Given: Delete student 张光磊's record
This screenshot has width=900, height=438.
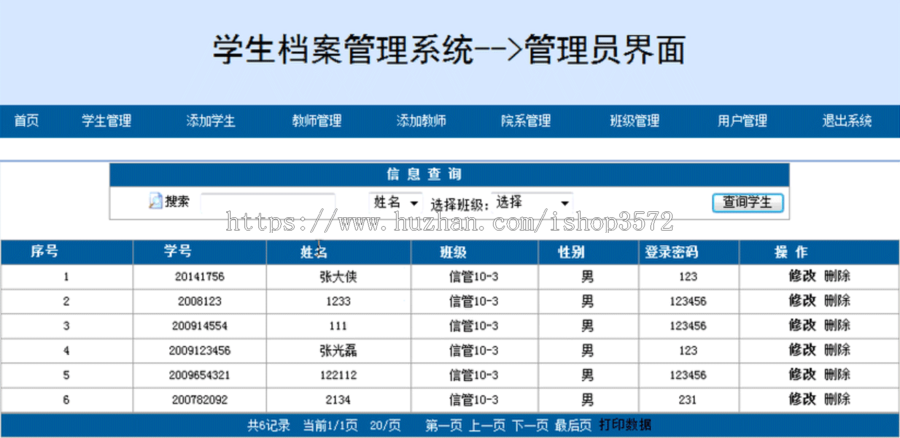Looking at the screenshot, I should point(837,350).
